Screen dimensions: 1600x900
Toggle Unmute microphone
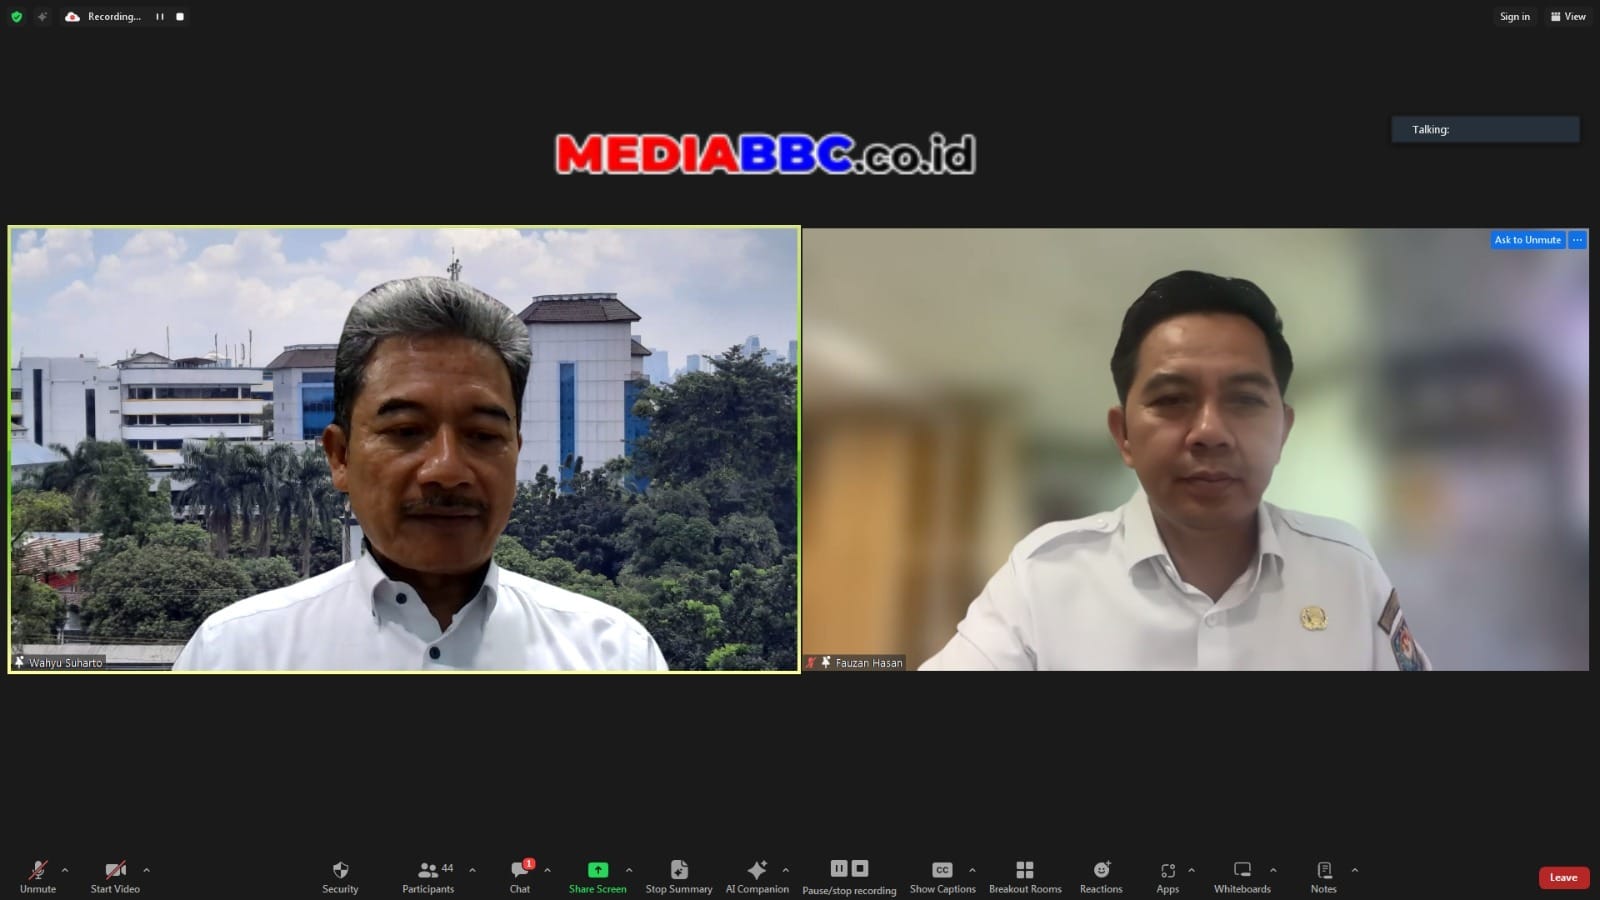tap(38, 876)
